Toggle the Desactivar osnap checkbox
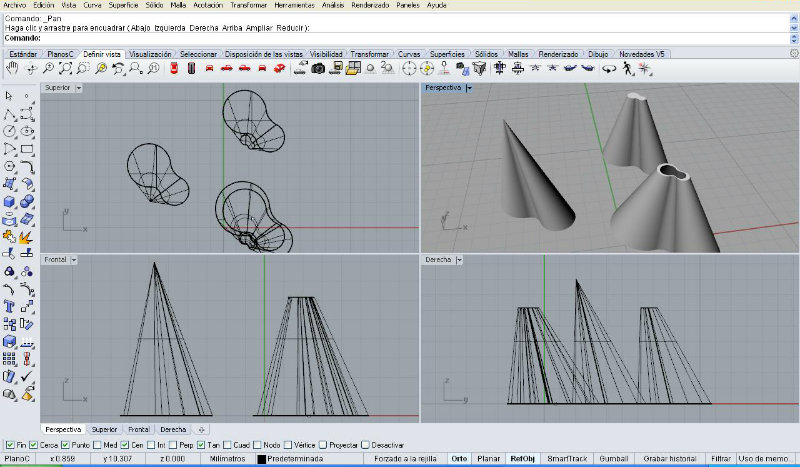 click(x=365, y=444)
